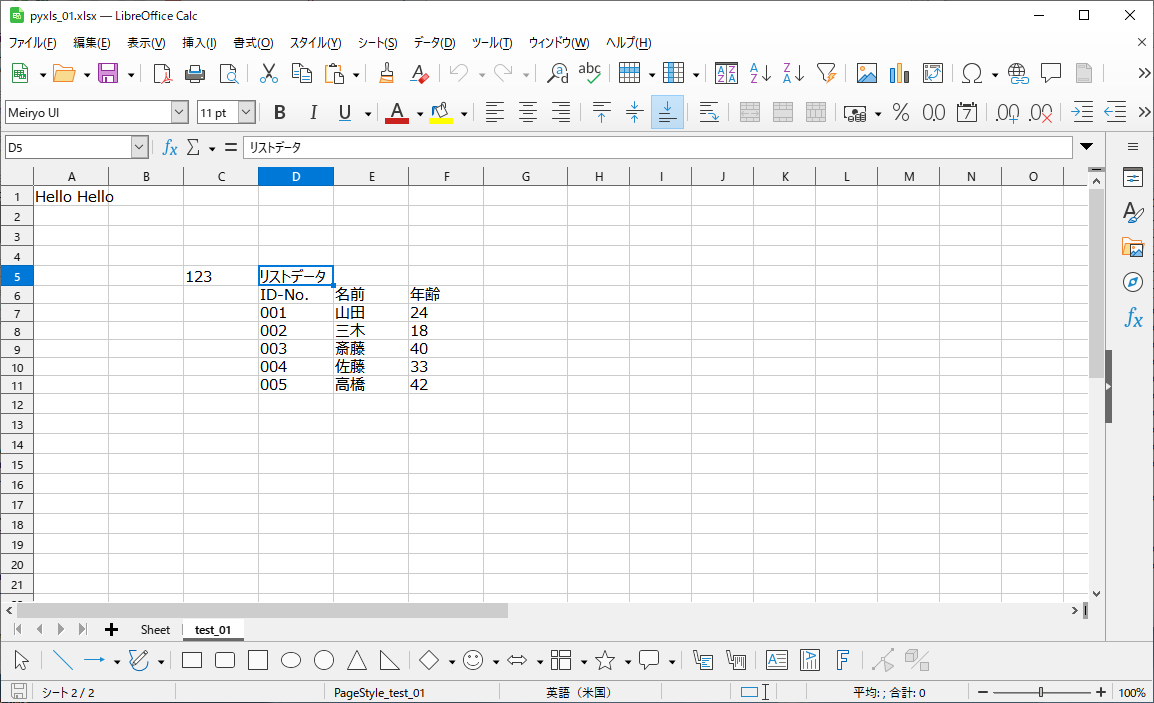Click the Sort Ascending icon
Image resolution: width=1154 pixels, height=703 pixels.
pos(760,73)
